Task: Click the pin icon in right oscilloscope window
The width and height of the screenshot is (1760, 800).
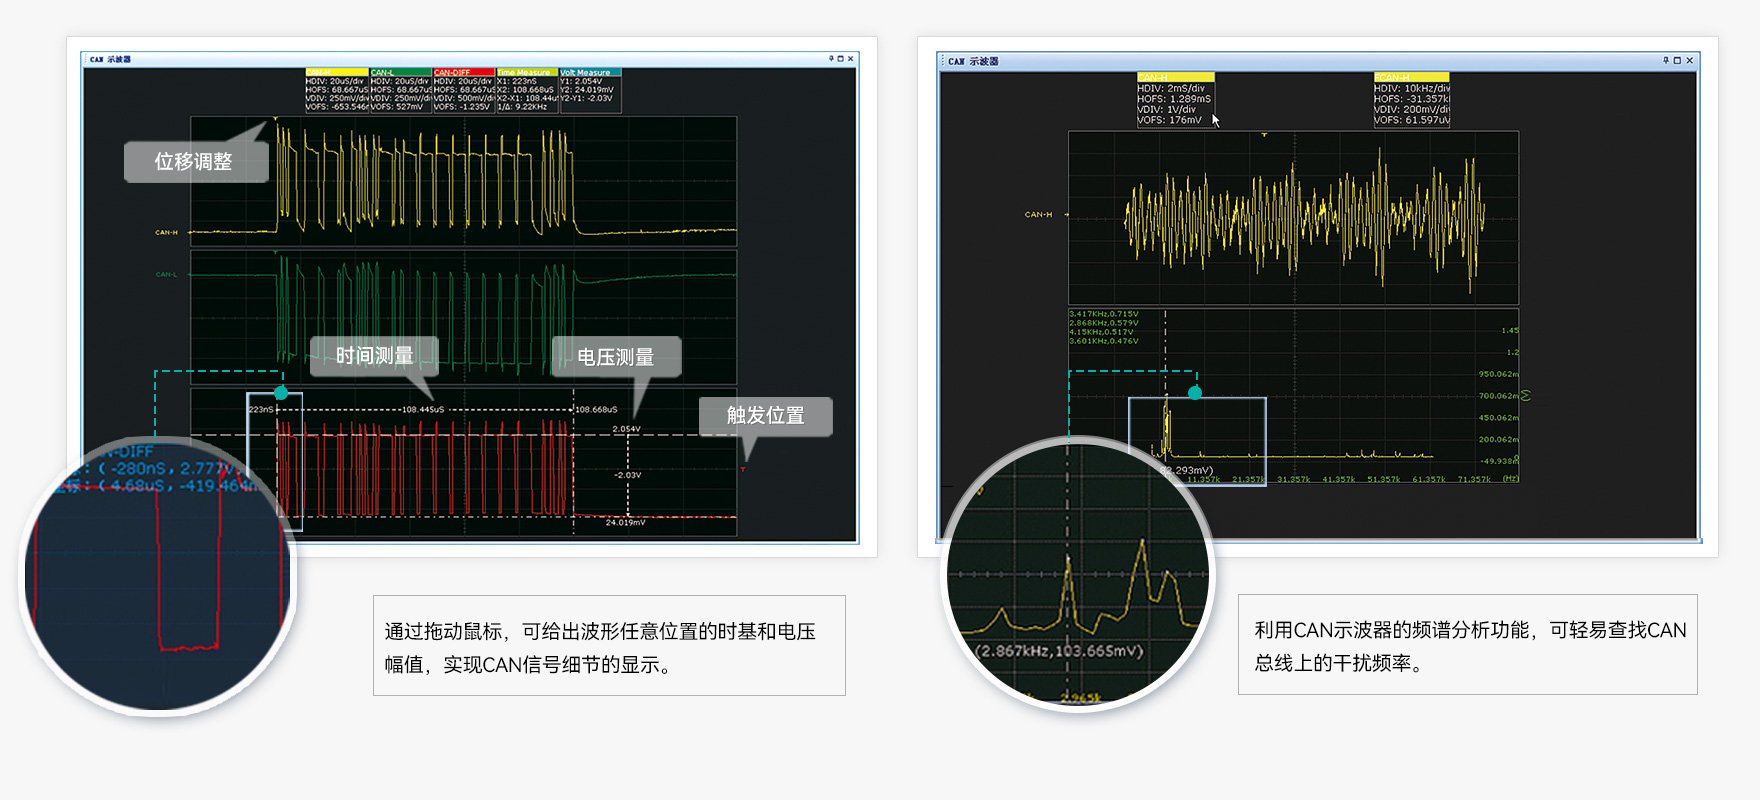Action: coord(1665,61)
